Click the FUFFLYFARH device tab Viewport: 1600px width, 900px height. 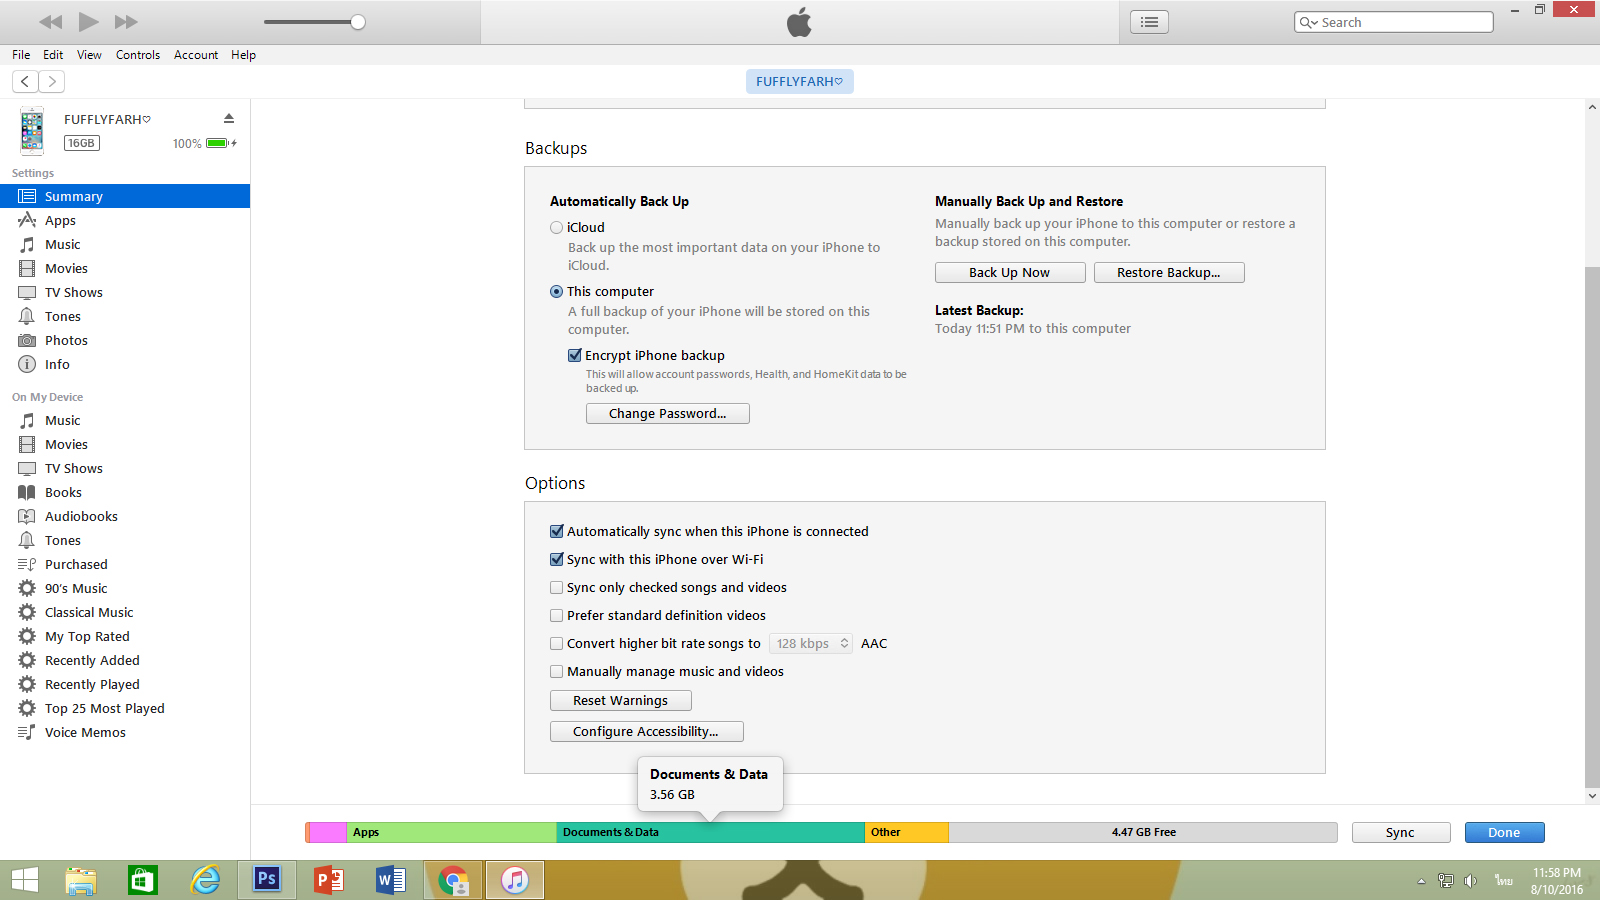tap(799, 81)
